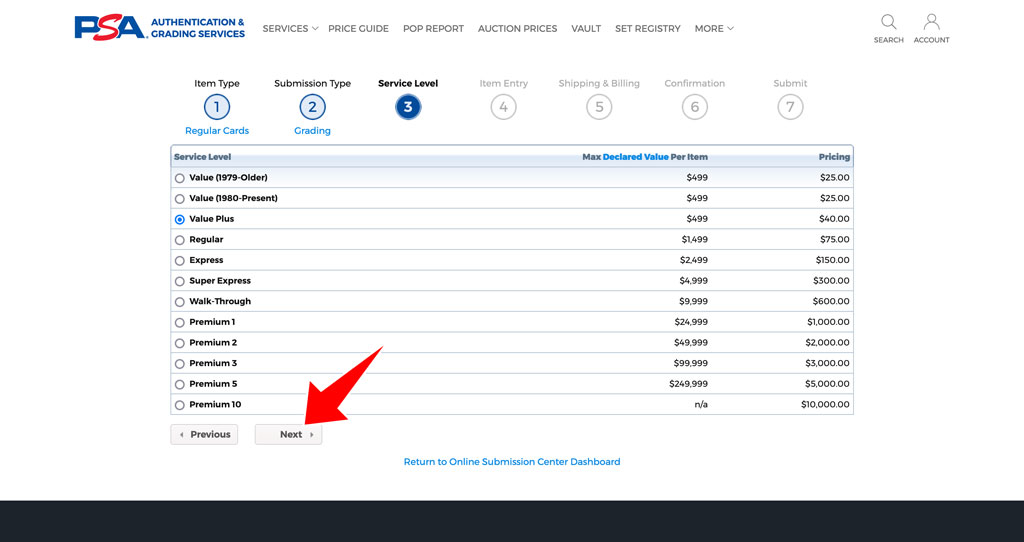Click the $40.00 price for Value Plus

835,219
